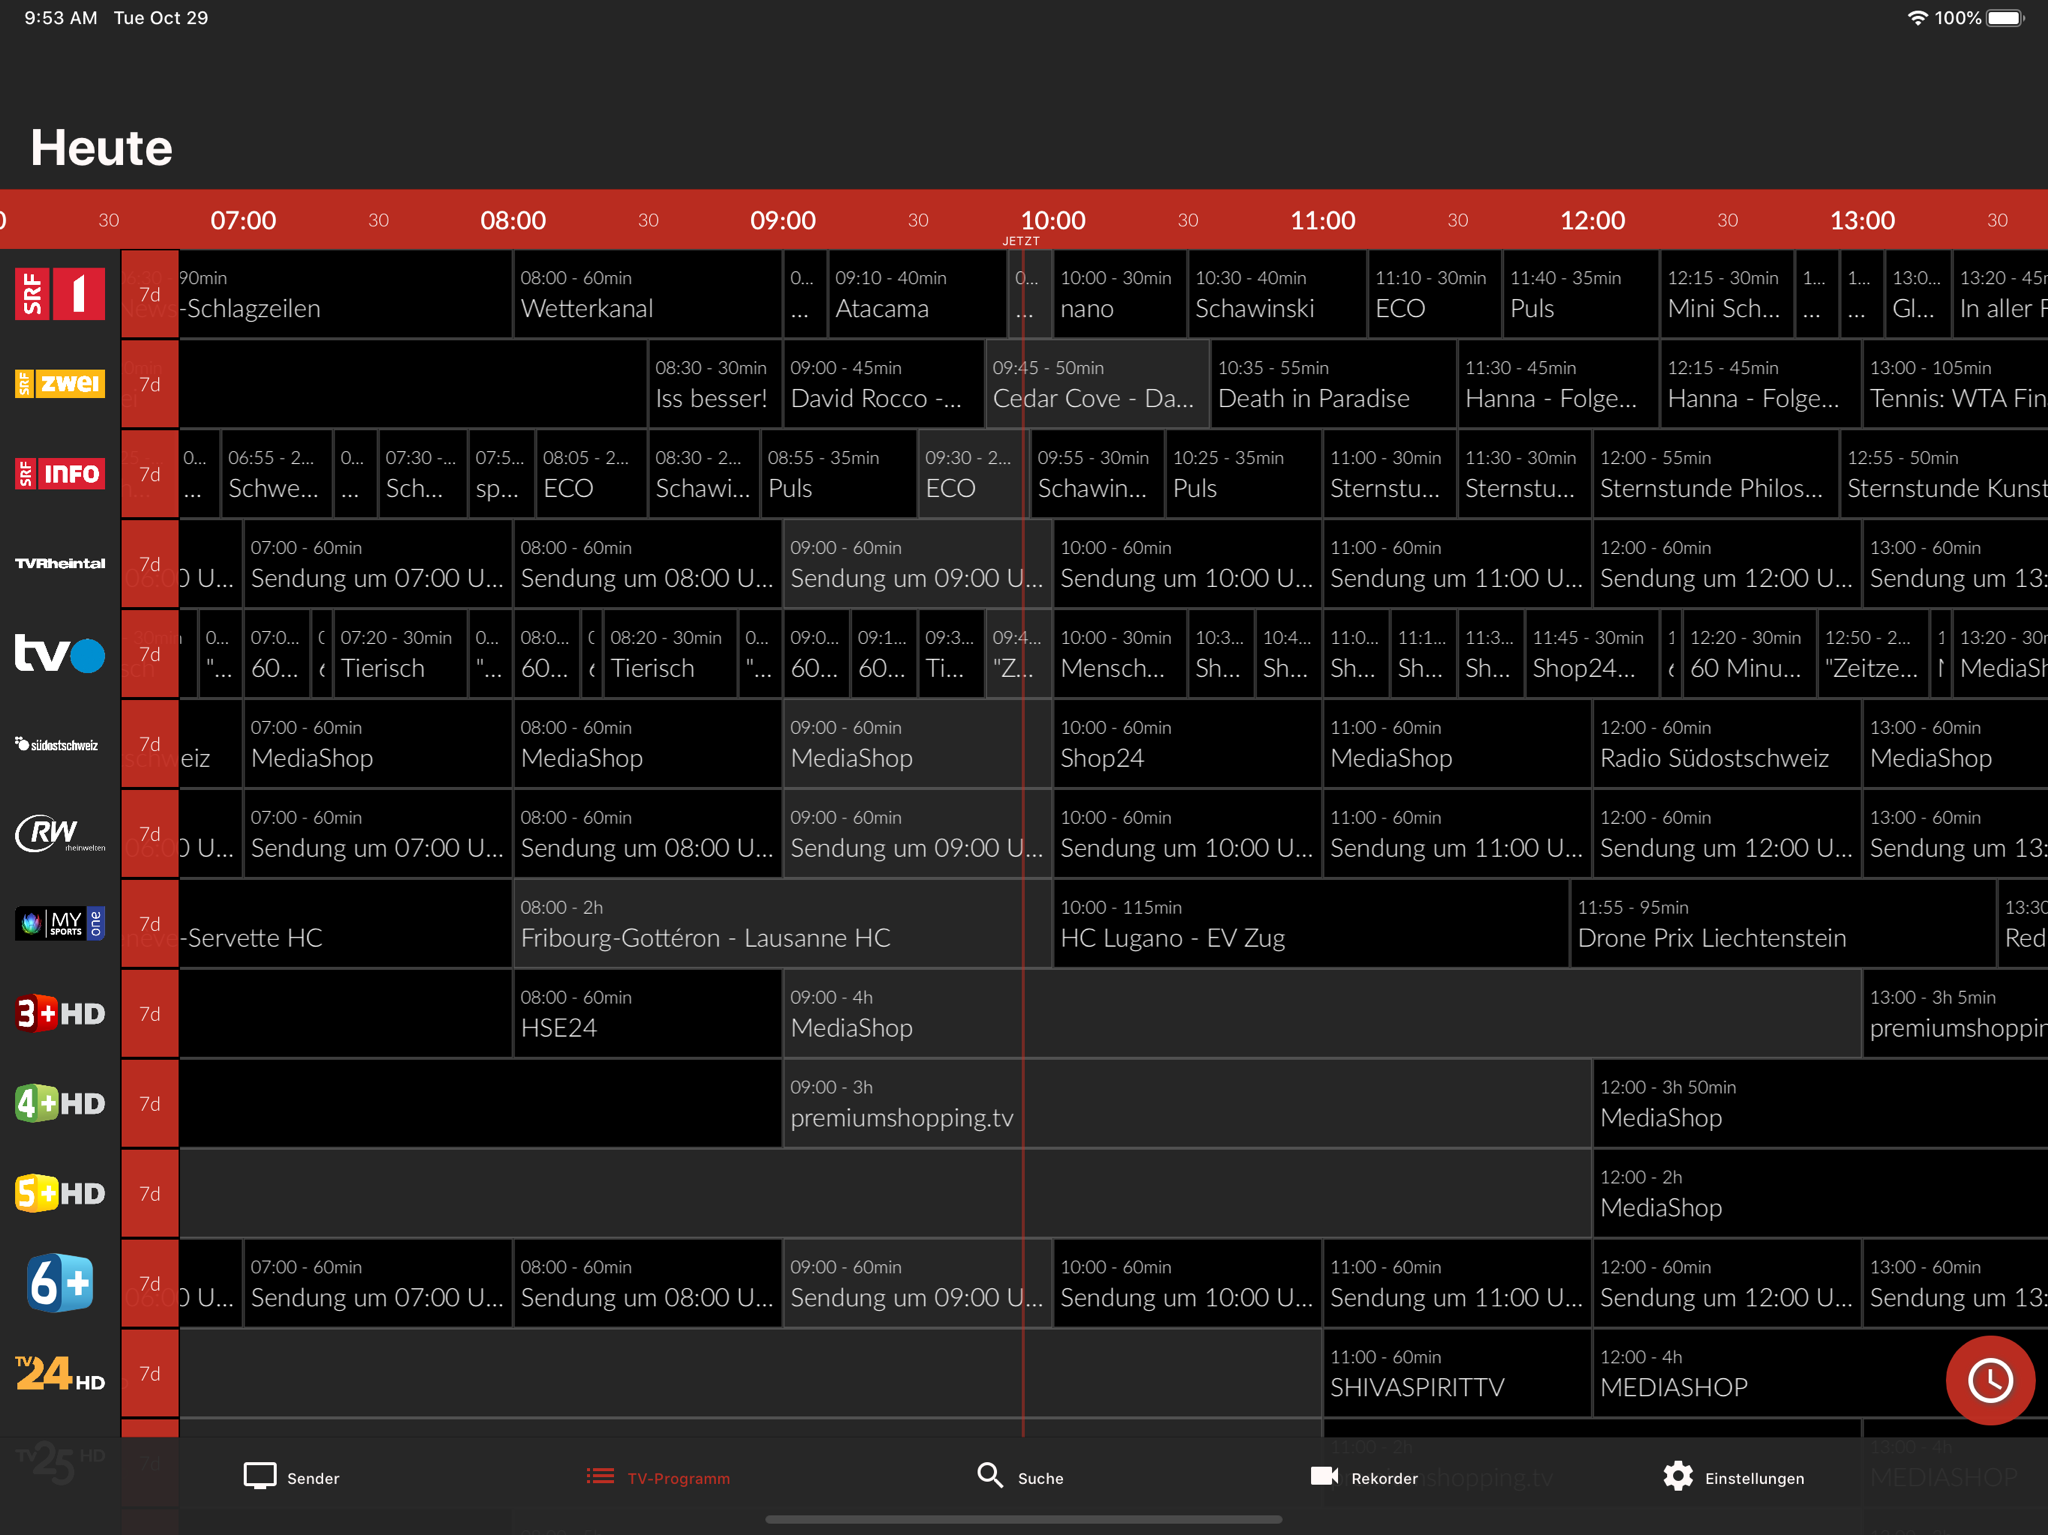This screenshot has width=2048, height=1535.
Task: Check the battery status icon
Action: tap(2006, 18)
